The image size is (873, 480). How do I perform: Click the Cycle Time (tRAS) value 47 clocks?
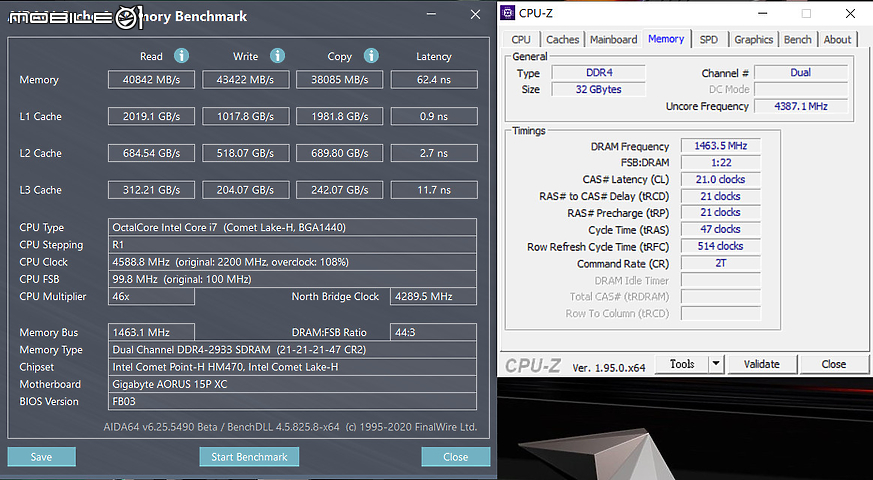click(x=720, y=229)
